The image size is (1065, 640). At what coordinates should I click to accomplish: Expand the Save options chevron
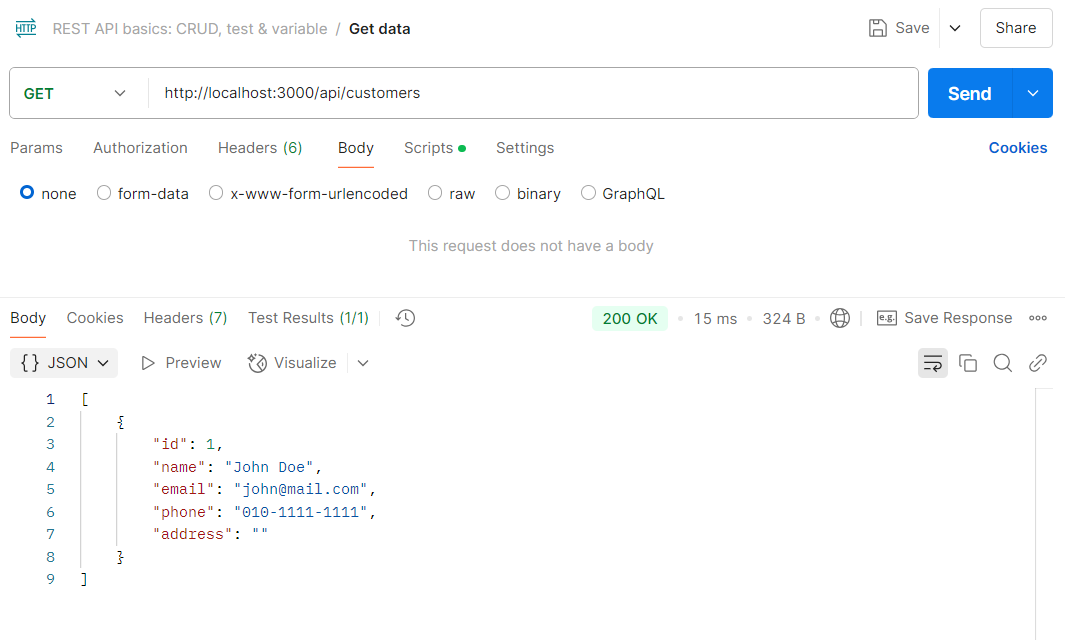955,28
